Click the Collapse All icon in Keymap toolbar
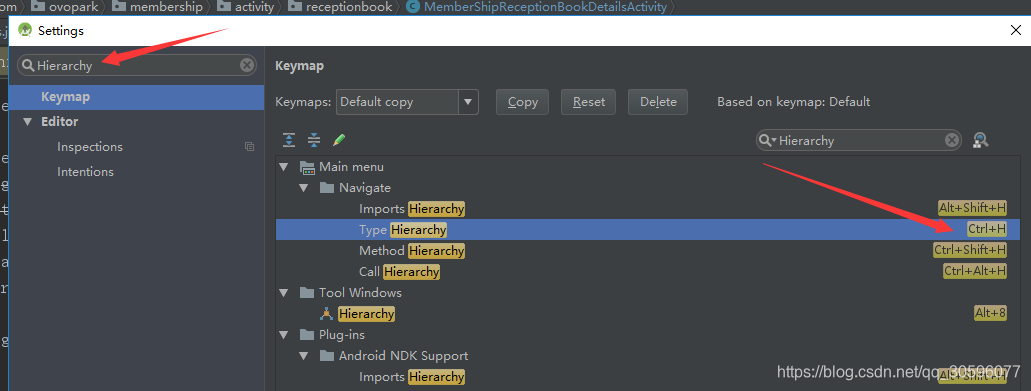This screenshot has width=1031, height=391. coord(314,139)
